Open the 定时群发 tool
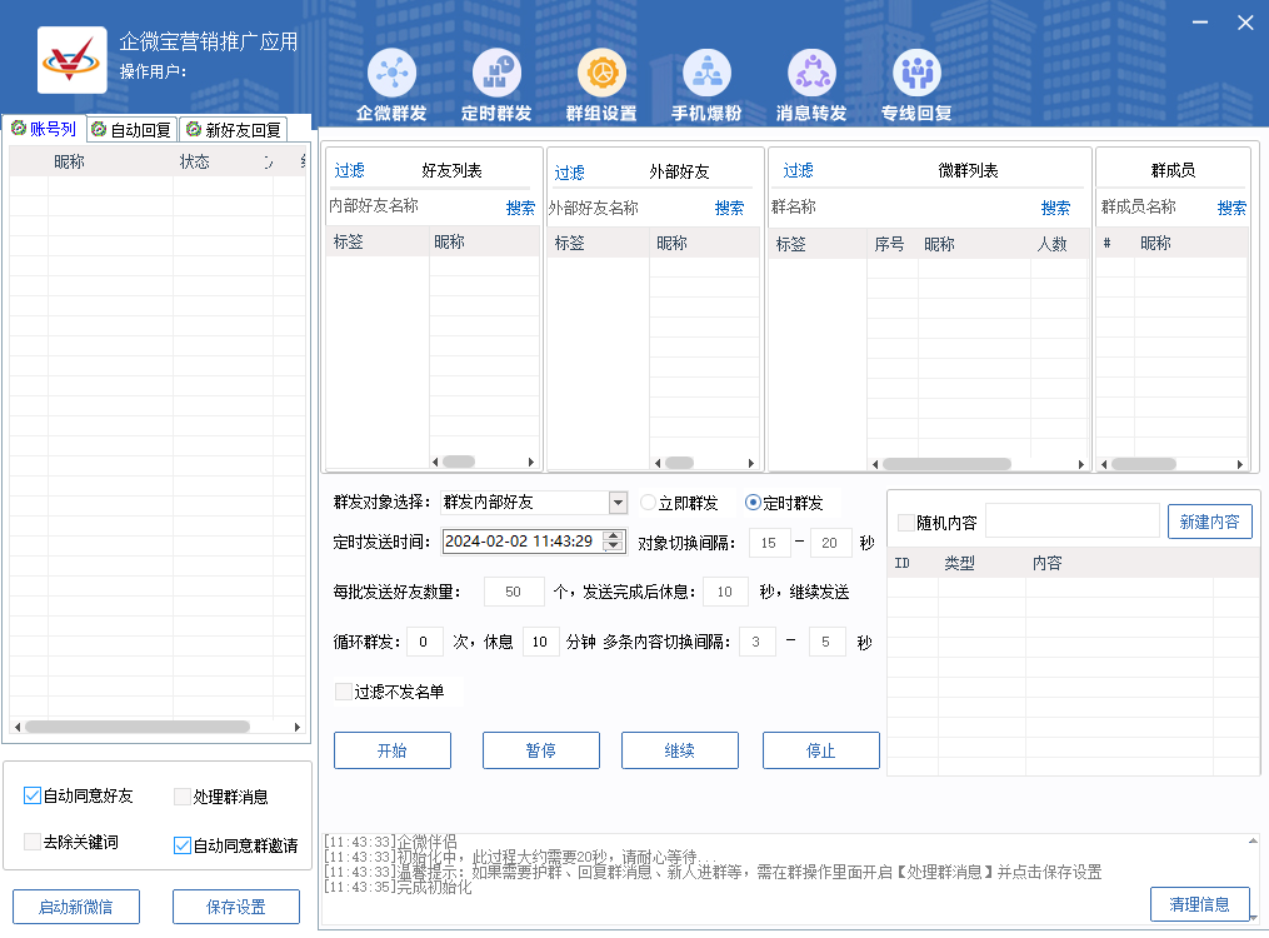 coord(496,75)
